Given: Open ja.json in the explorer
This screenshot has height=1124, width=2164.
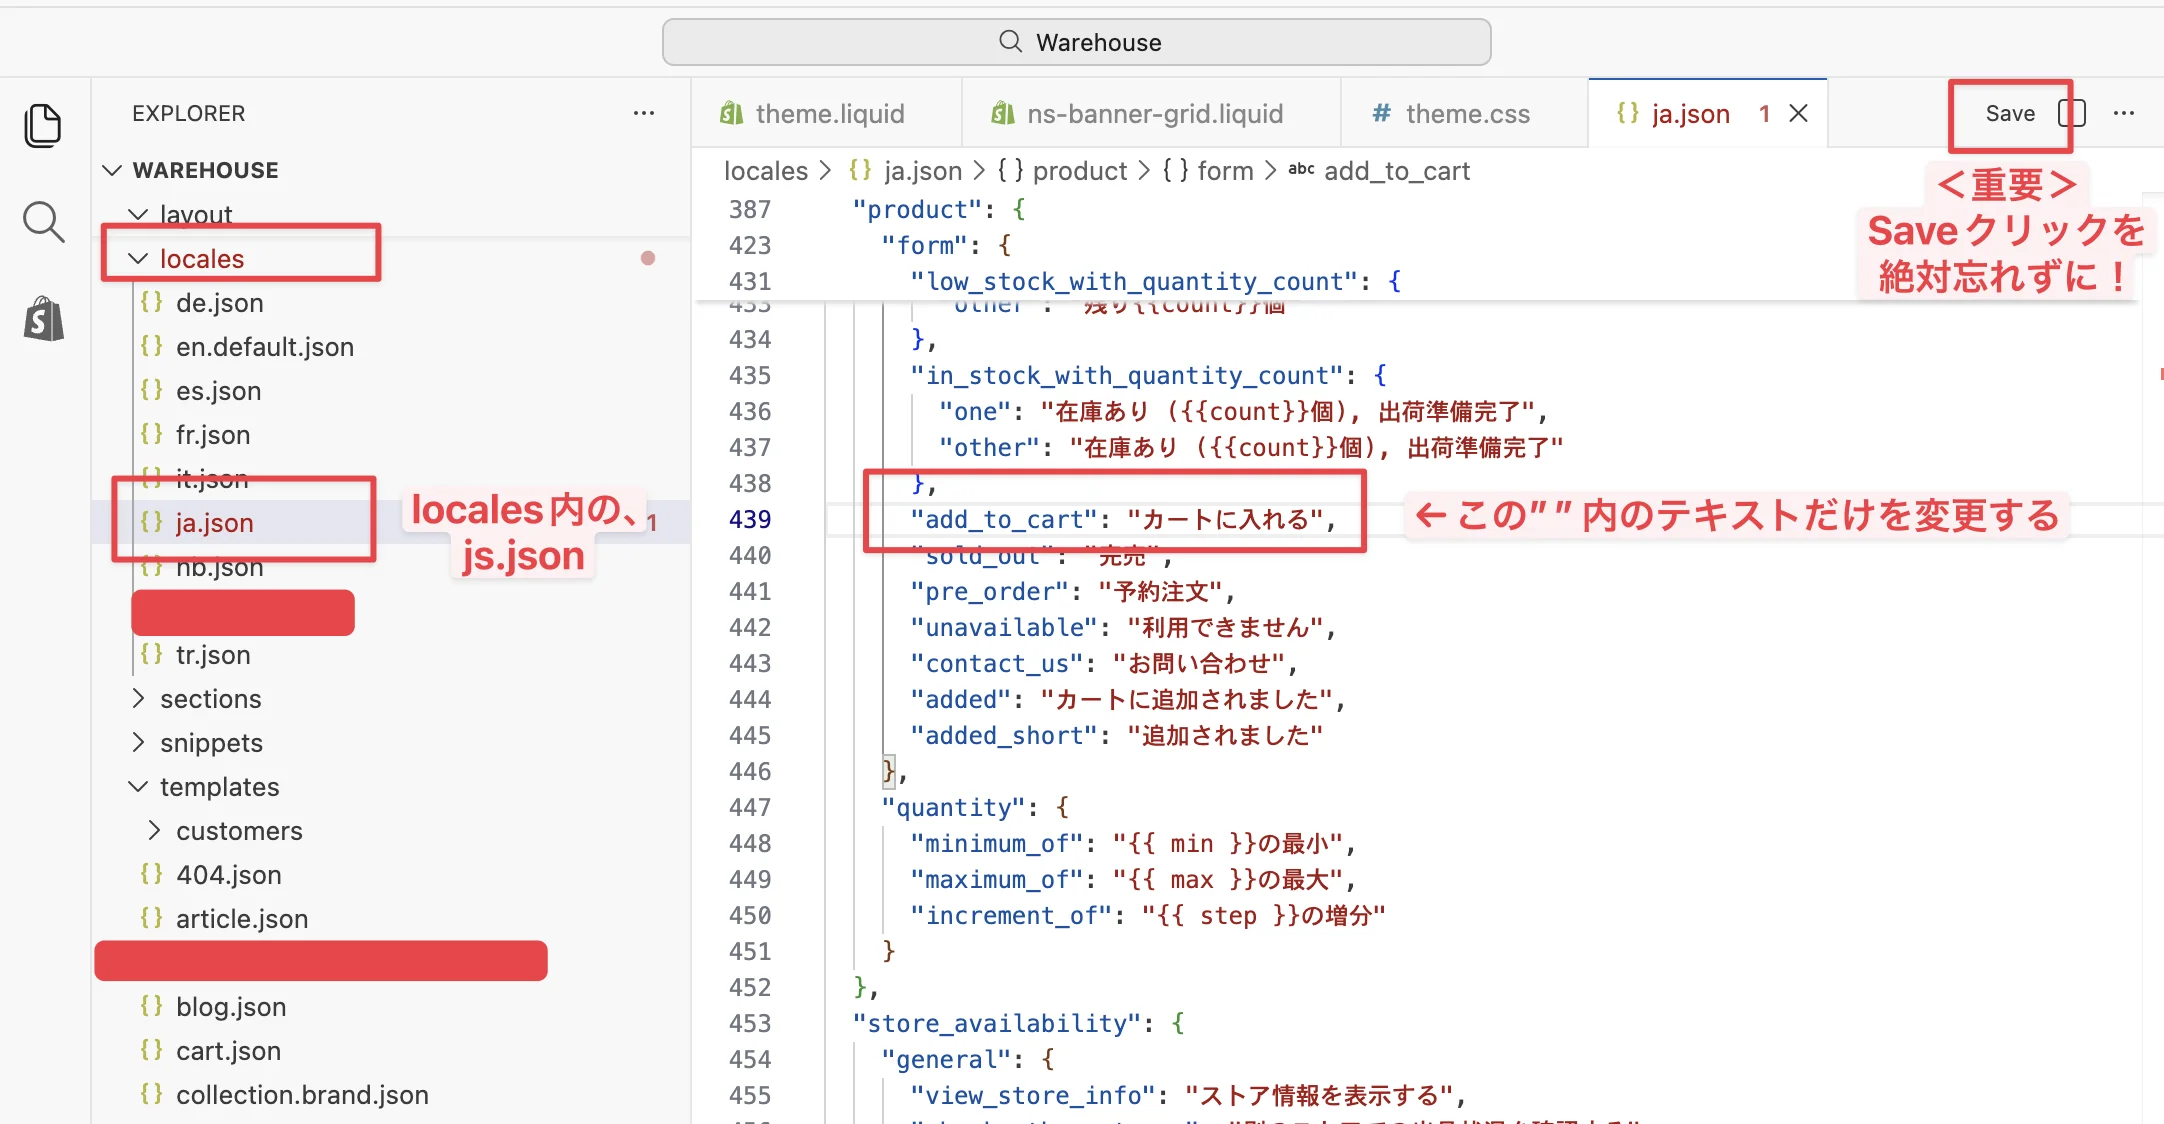Looking at the screenshot, I should click(214, 522).
